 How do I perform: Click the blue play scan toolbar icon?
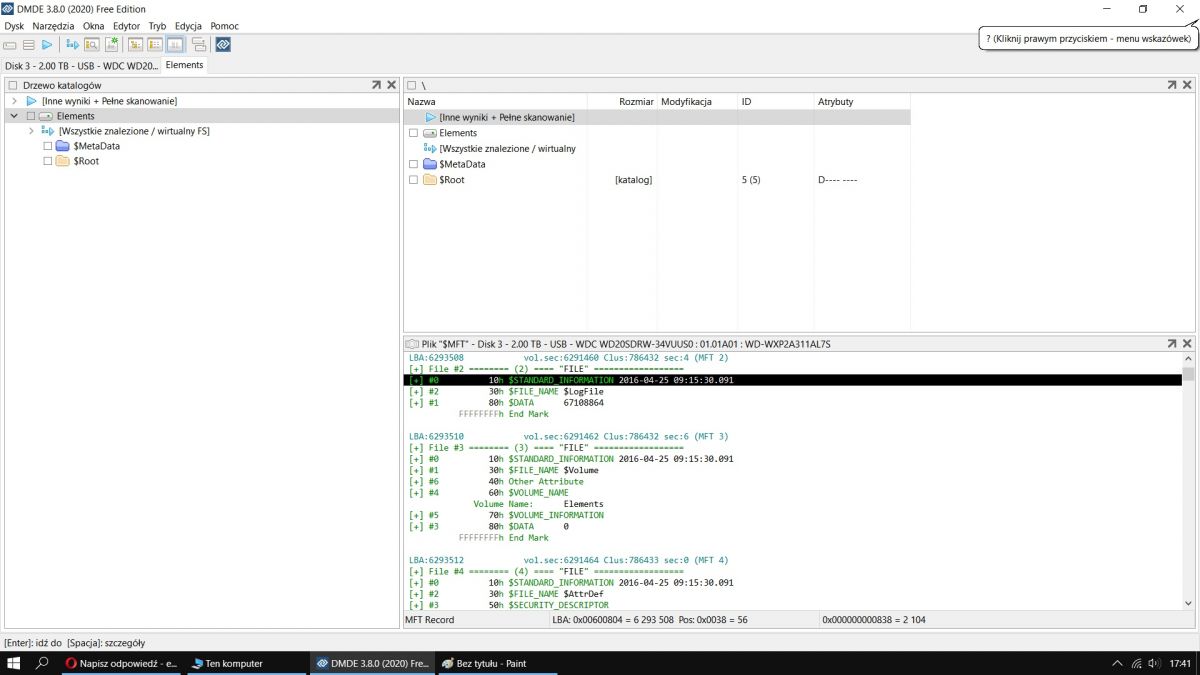coord(47,45)
